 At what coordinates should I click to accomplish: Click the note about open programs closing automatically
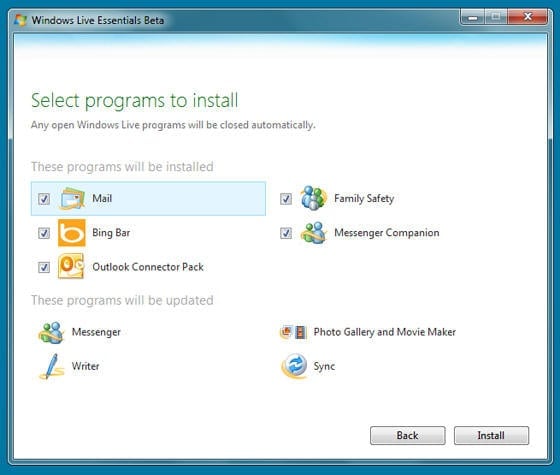[173, 125]
